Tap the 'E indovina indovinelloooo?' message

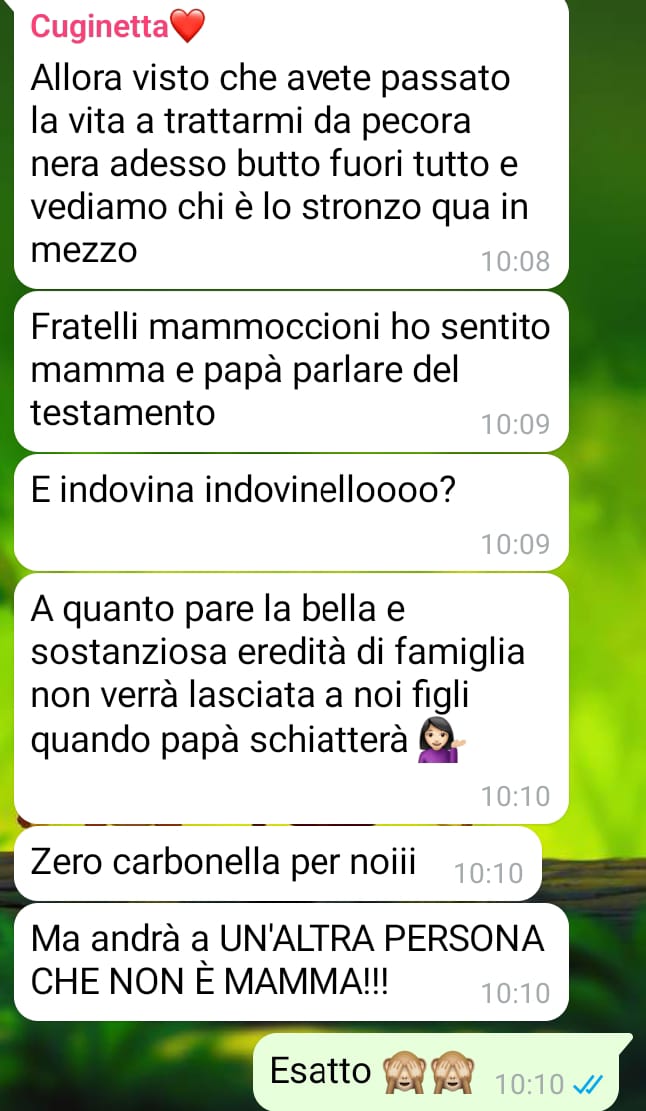click(291, 512)
